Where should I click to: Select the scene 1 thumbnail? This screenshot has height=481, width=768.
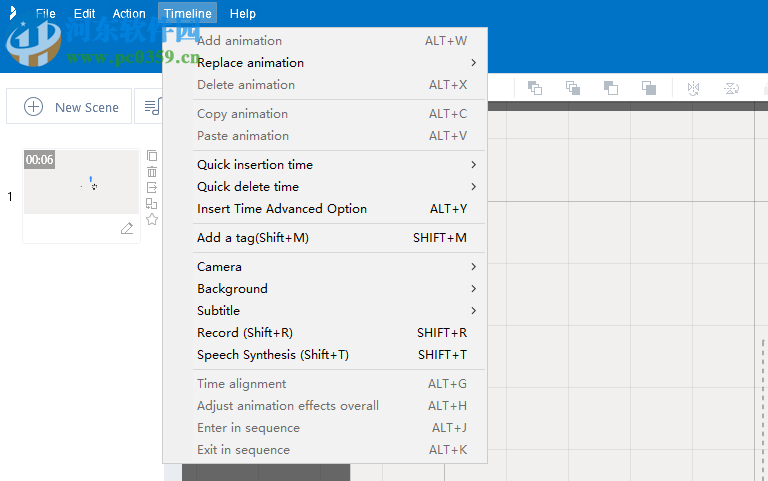coord(81,182)
